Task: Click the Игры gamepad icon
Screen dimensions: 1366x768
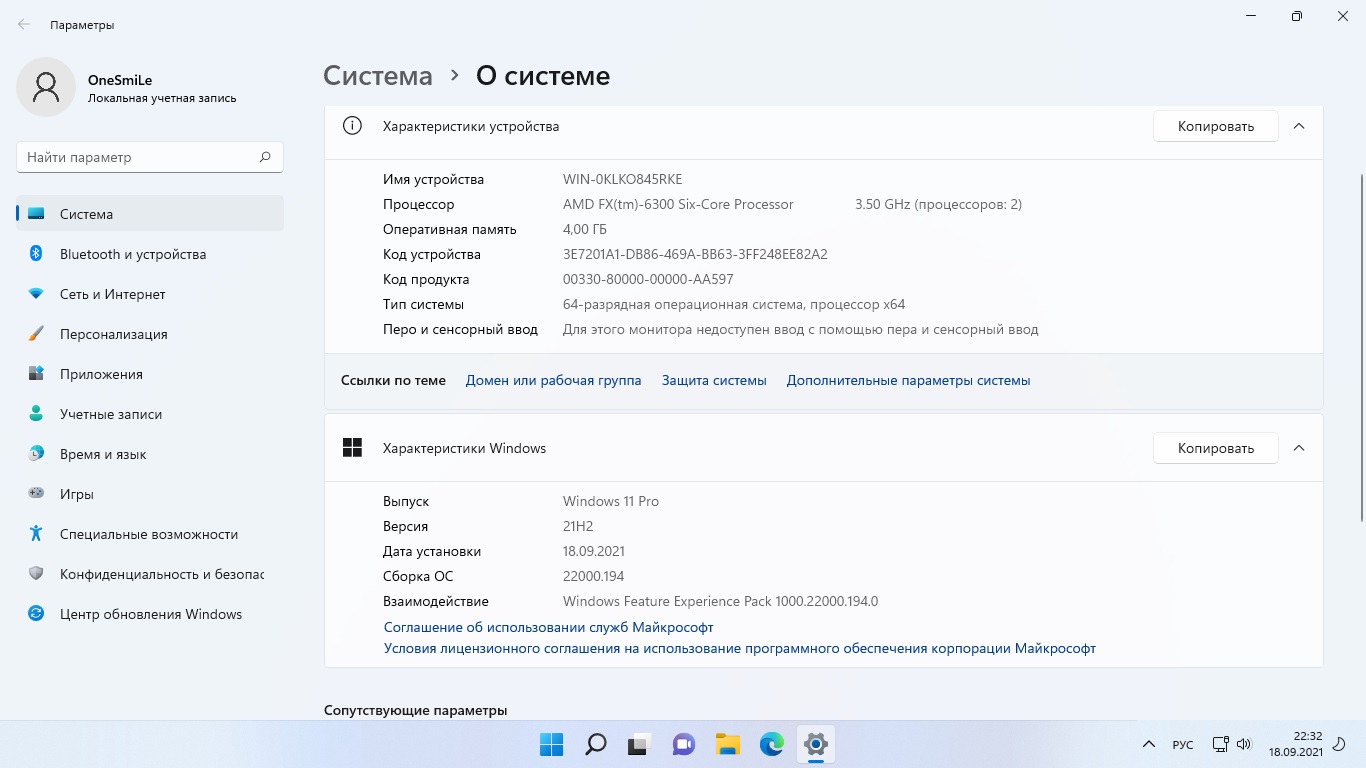Action: pyautogui.click(x=36, y=494)
